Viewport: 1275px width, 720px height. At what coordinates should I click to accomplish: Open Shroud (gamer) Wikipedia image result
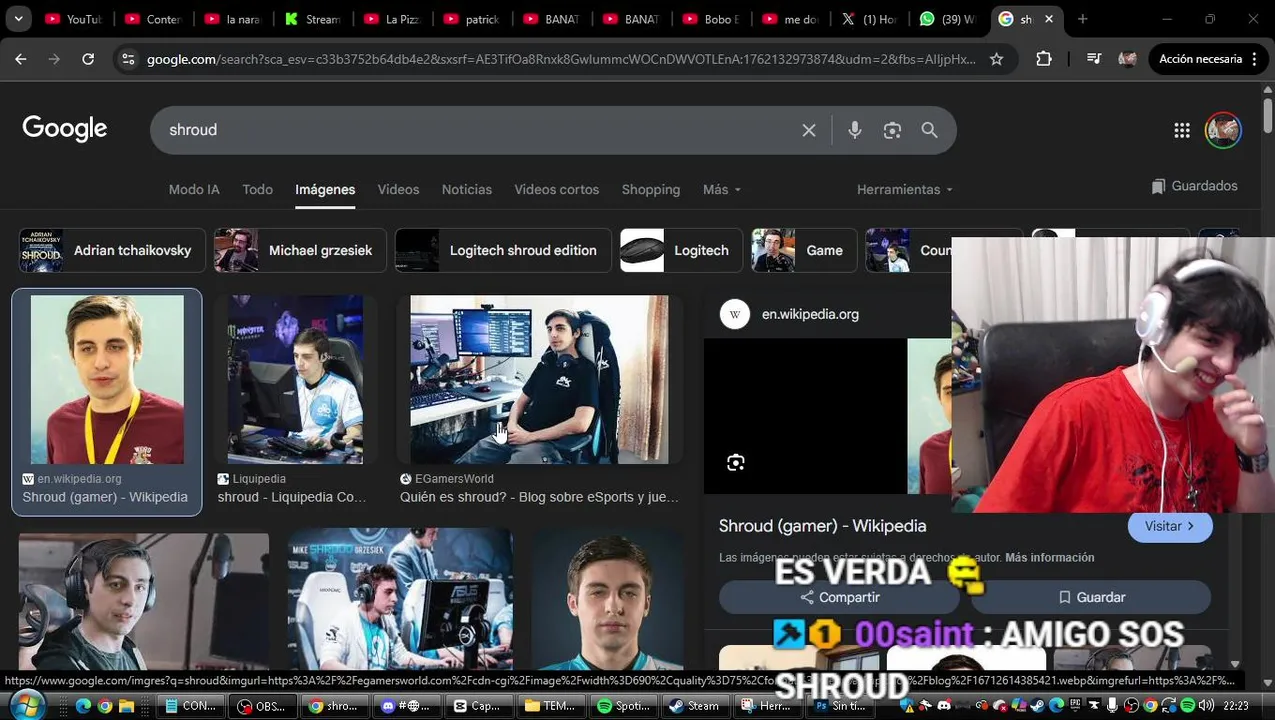107,402
